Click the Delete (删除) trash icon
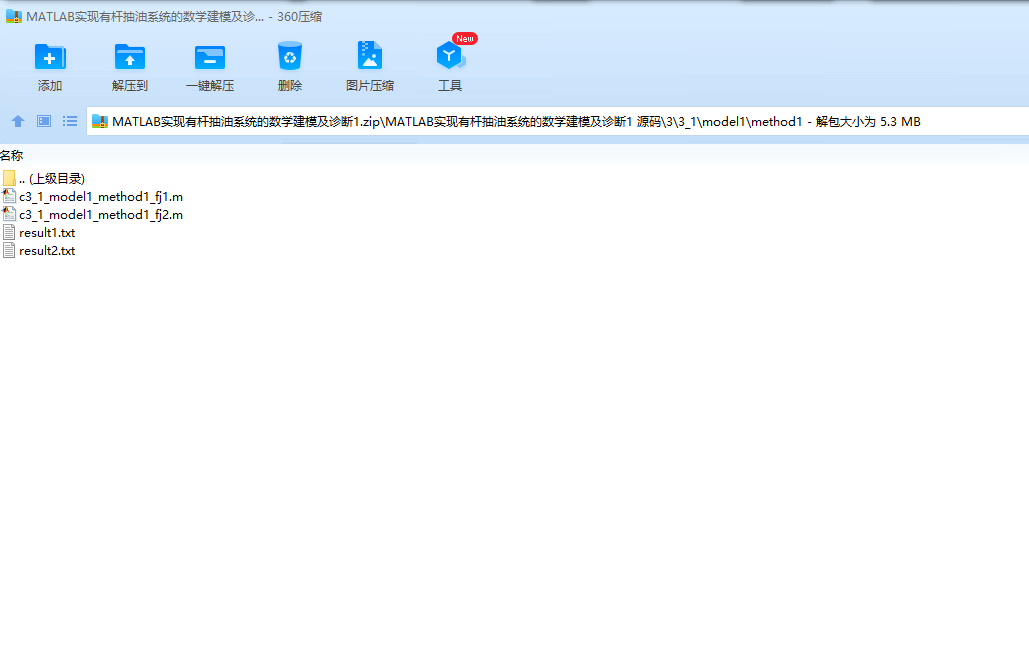This screenshot has width=1029, height=663. pos(289,56)
